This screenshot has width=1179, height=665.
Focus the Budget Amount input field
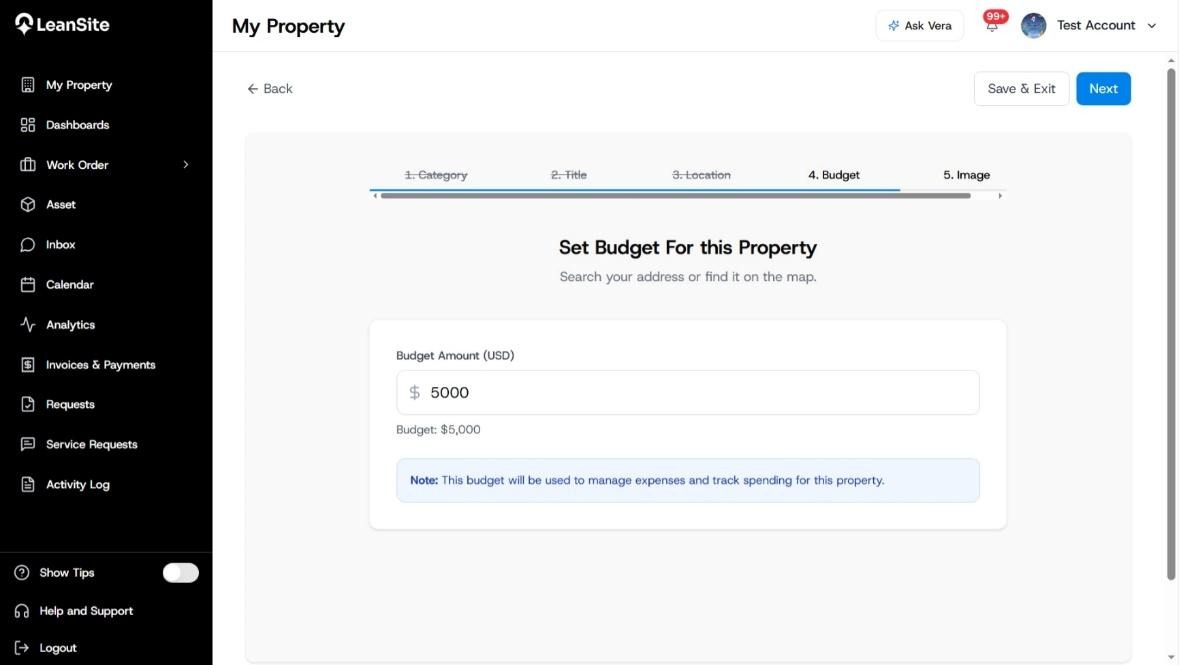[x=687, y=393]
